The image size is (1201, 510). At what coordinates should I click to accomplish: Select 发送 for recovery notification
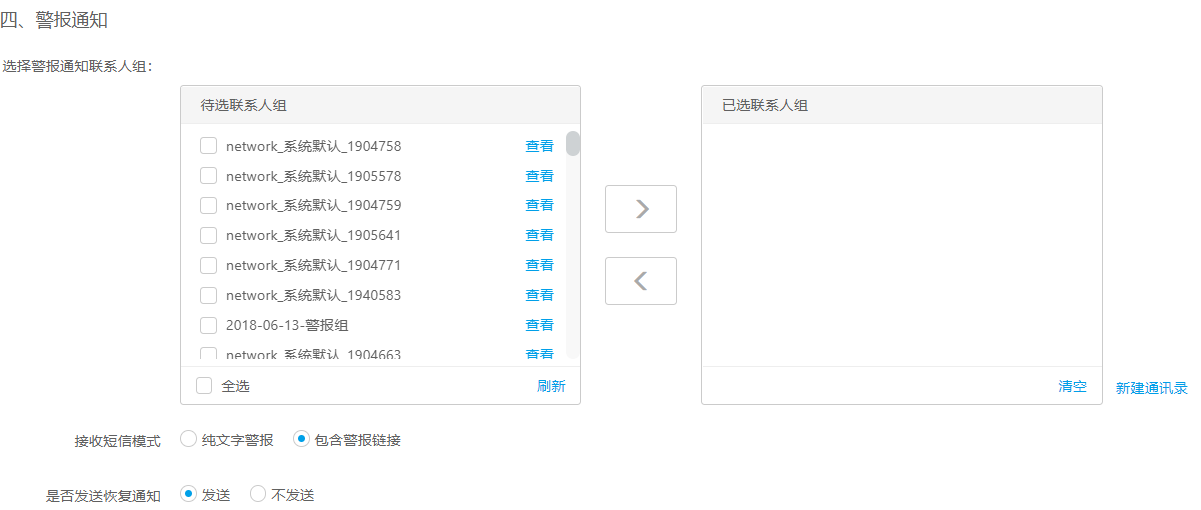point(189,494)
